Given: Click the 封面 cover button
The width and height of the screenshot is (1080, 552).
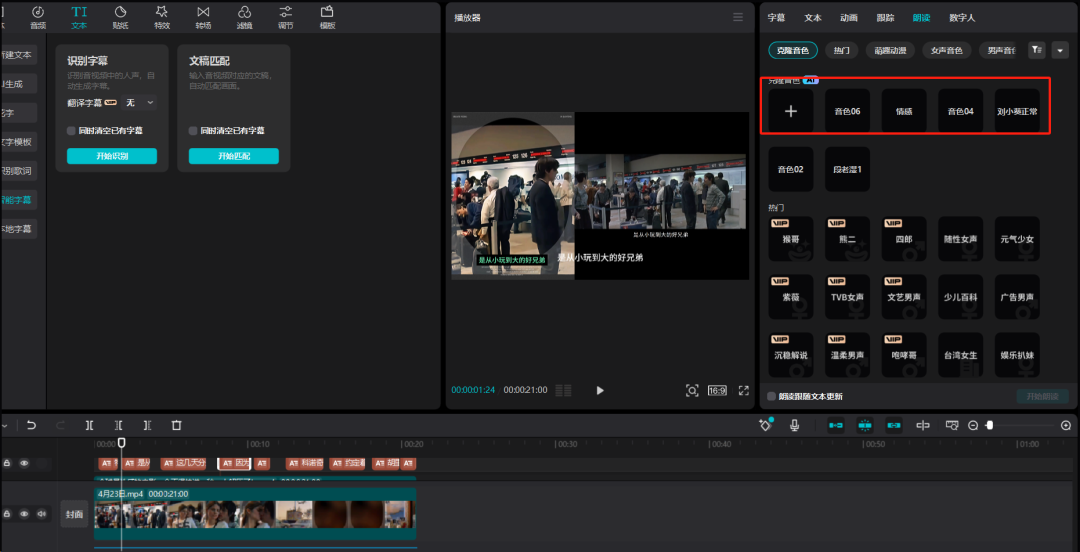Looking at the screenshot, I should 74,514.
